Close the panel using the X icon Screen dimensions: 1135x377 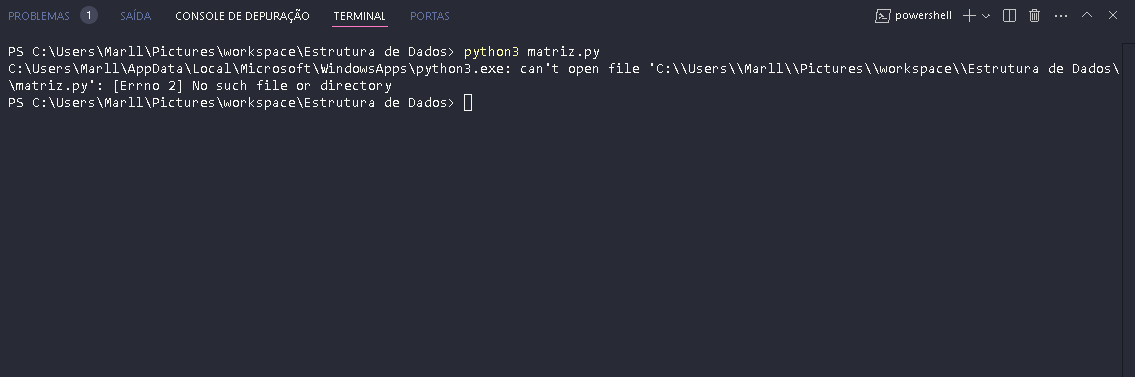coord(1113,15)
